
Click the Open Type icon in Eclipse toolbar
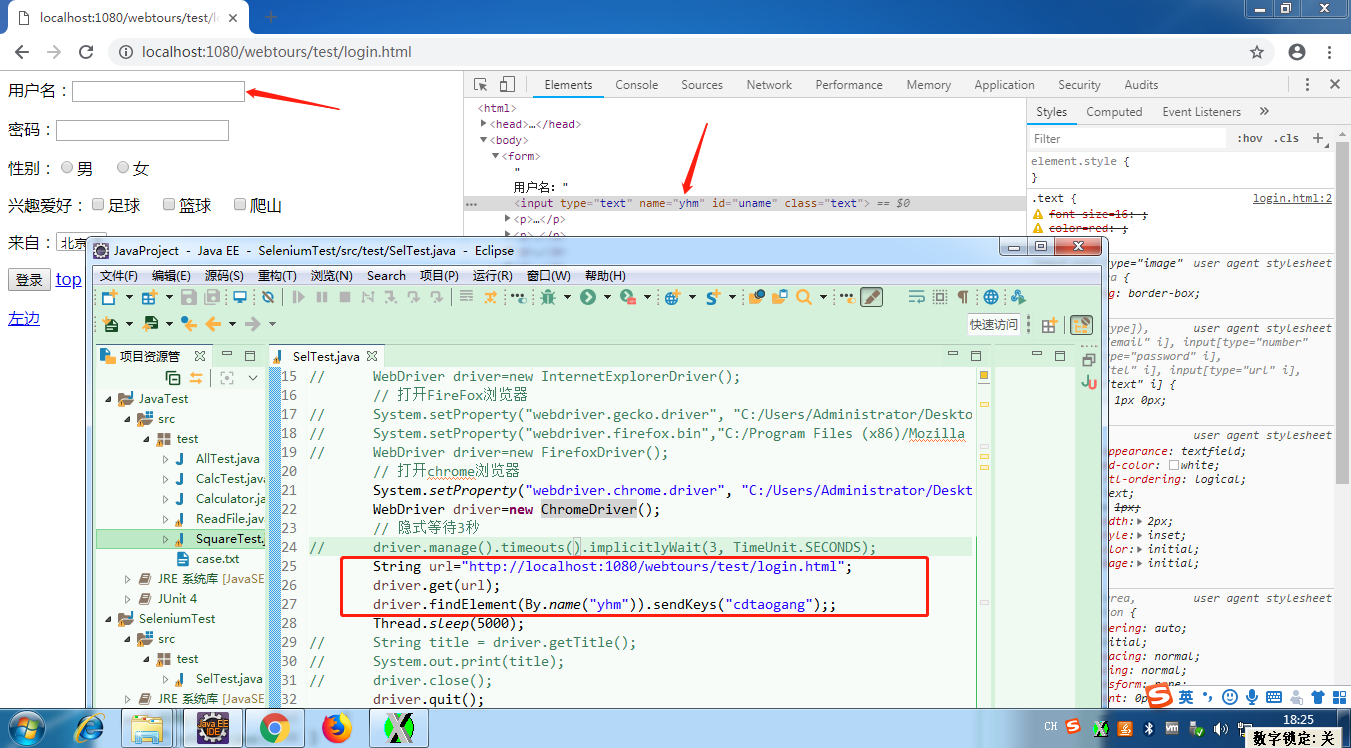tap(757, 297)
